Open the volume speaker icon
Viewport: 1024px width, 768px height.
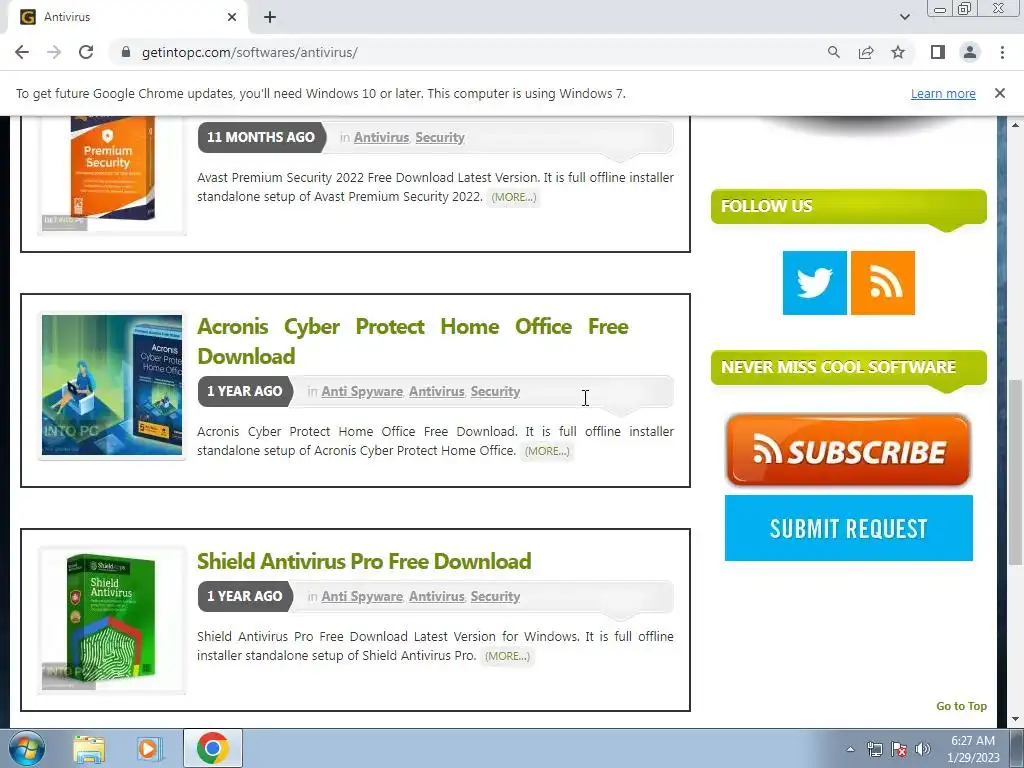pyautogui.click(x=923, y=749)
